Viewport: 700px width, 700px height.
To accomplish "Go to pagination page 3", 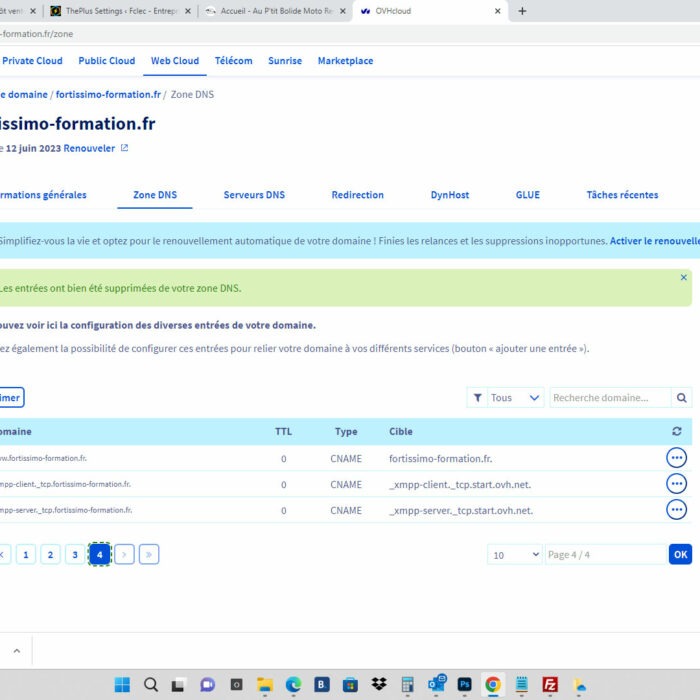I will tap(75, 554).
